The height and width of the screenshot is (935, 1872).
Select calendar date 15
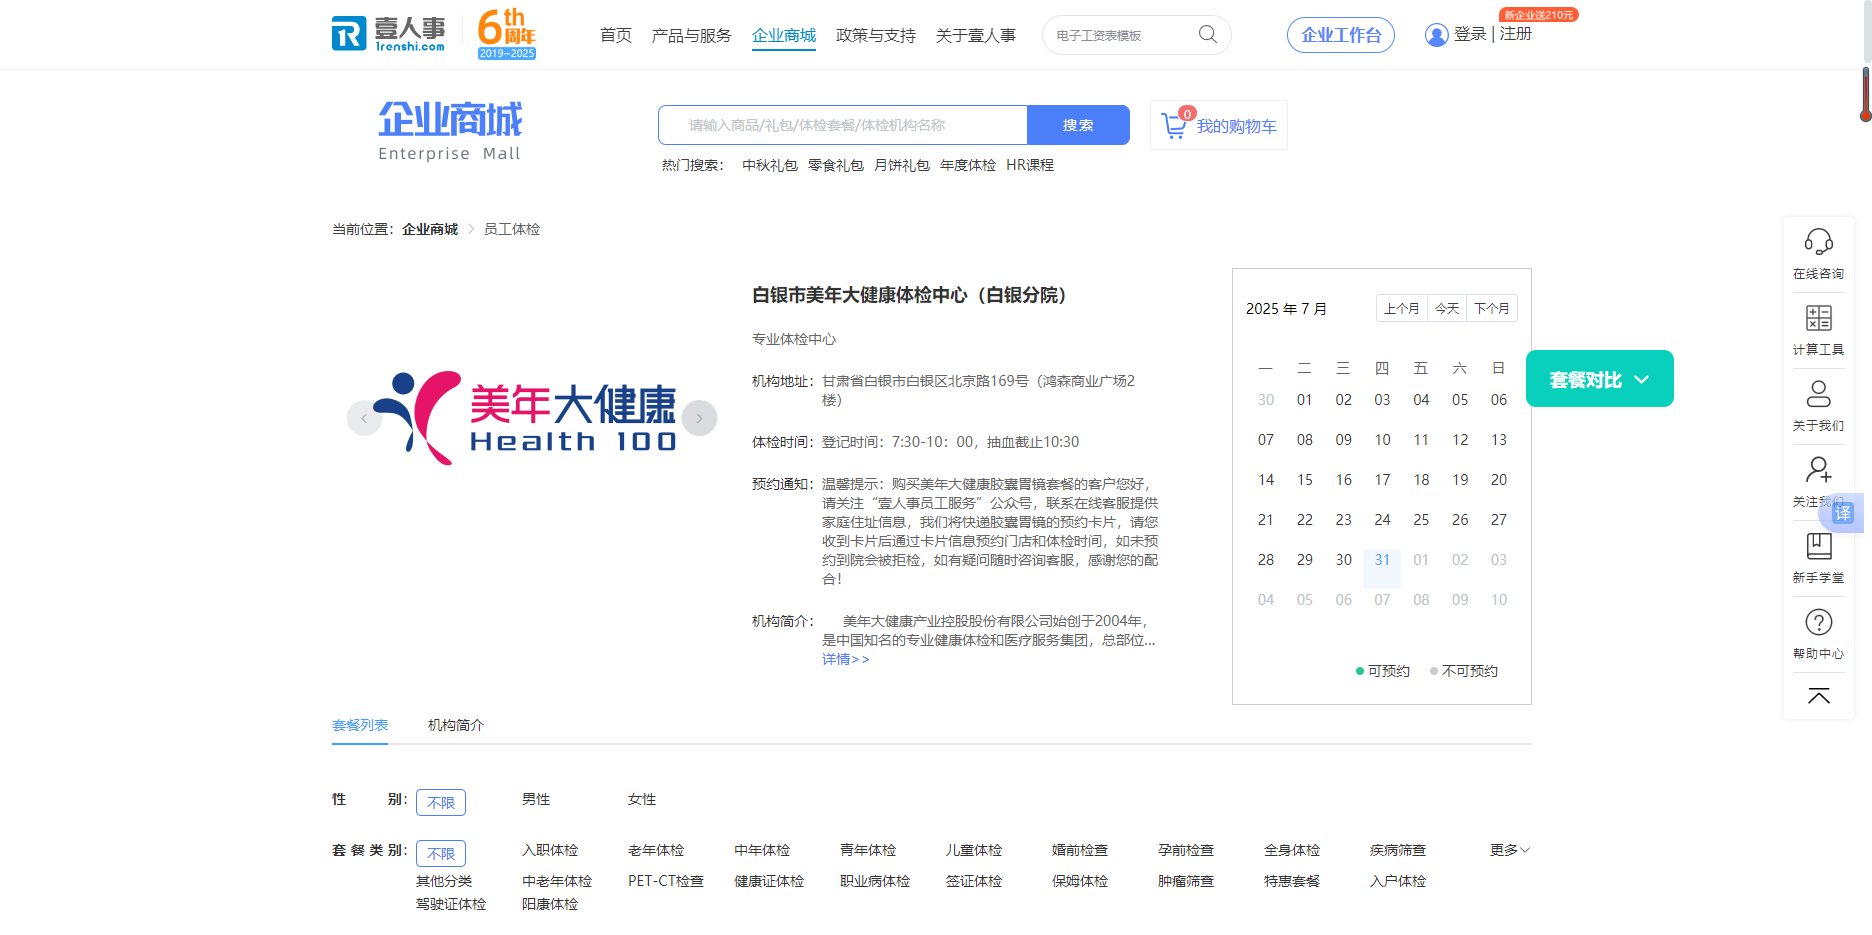pyautogui.click(x=1305, y=480)
